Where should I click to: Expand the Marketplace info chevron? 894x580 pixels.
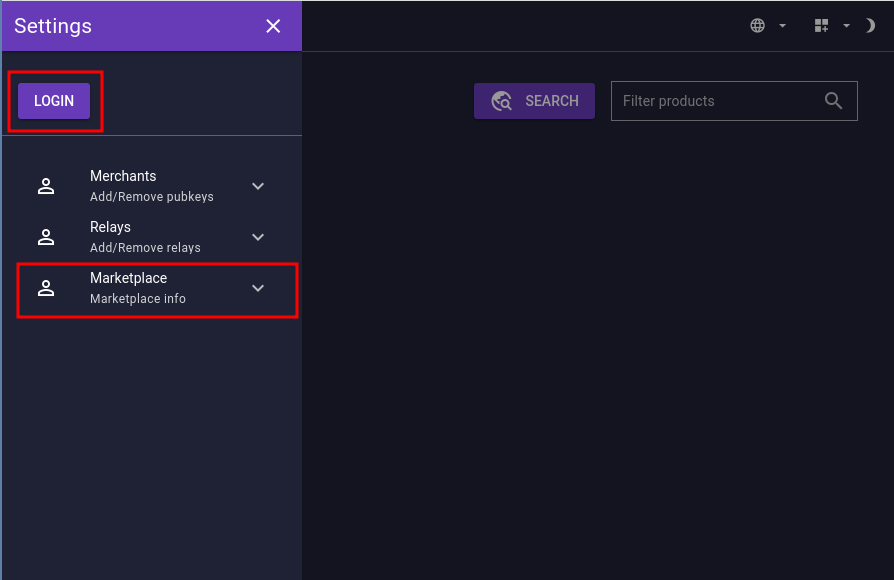point(258,288)
